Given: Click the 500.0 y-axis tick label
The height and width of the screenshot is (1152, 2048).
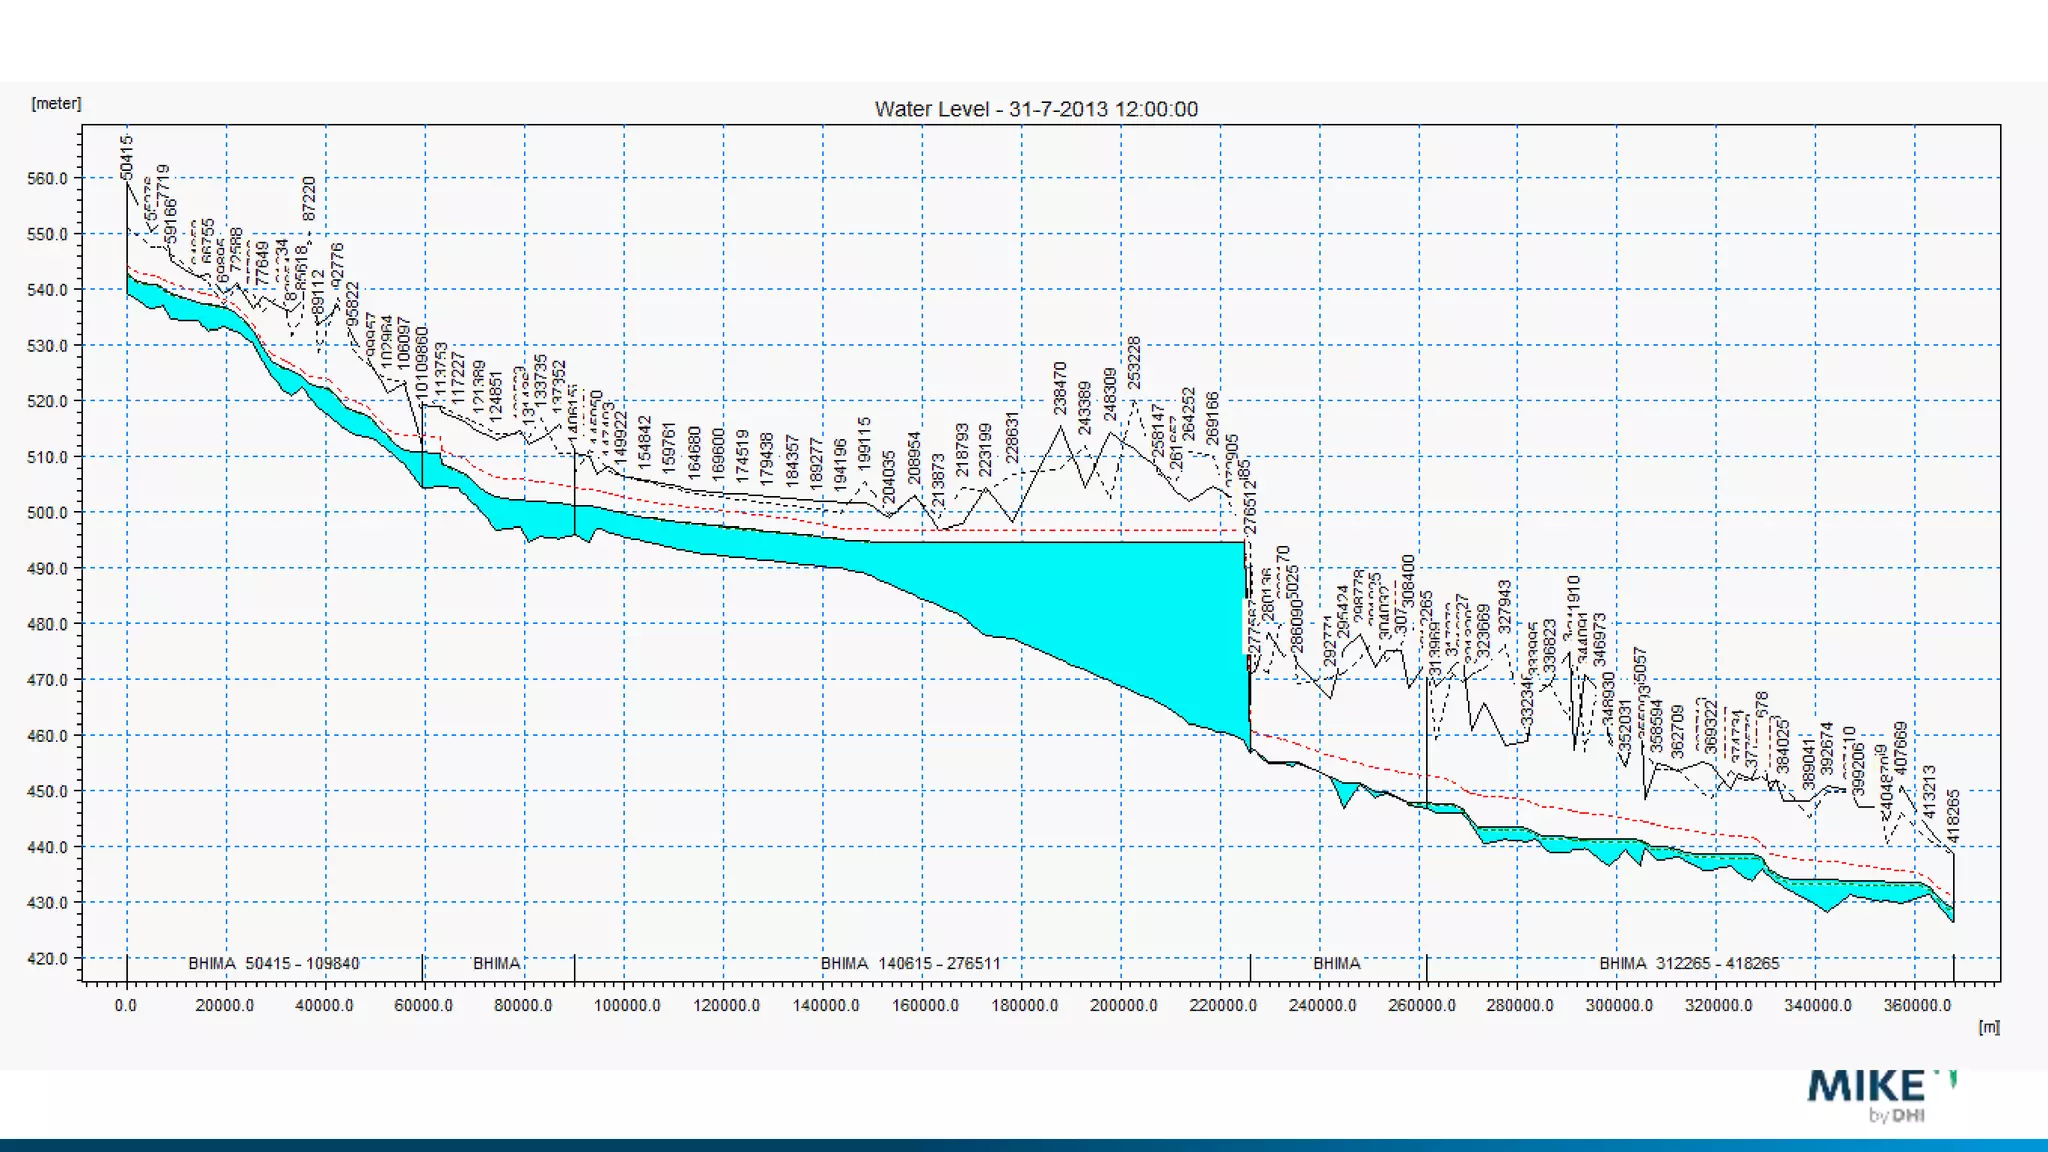Looking at the screenshot, I should pyautogui.click(x=48, y=513).
